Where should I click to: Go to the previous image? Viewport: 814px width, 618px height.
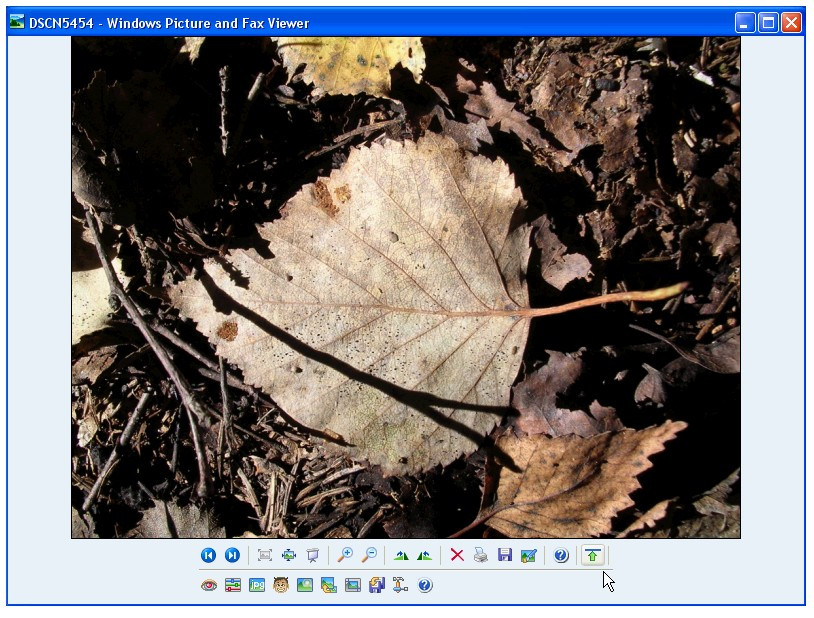point(208,555)
